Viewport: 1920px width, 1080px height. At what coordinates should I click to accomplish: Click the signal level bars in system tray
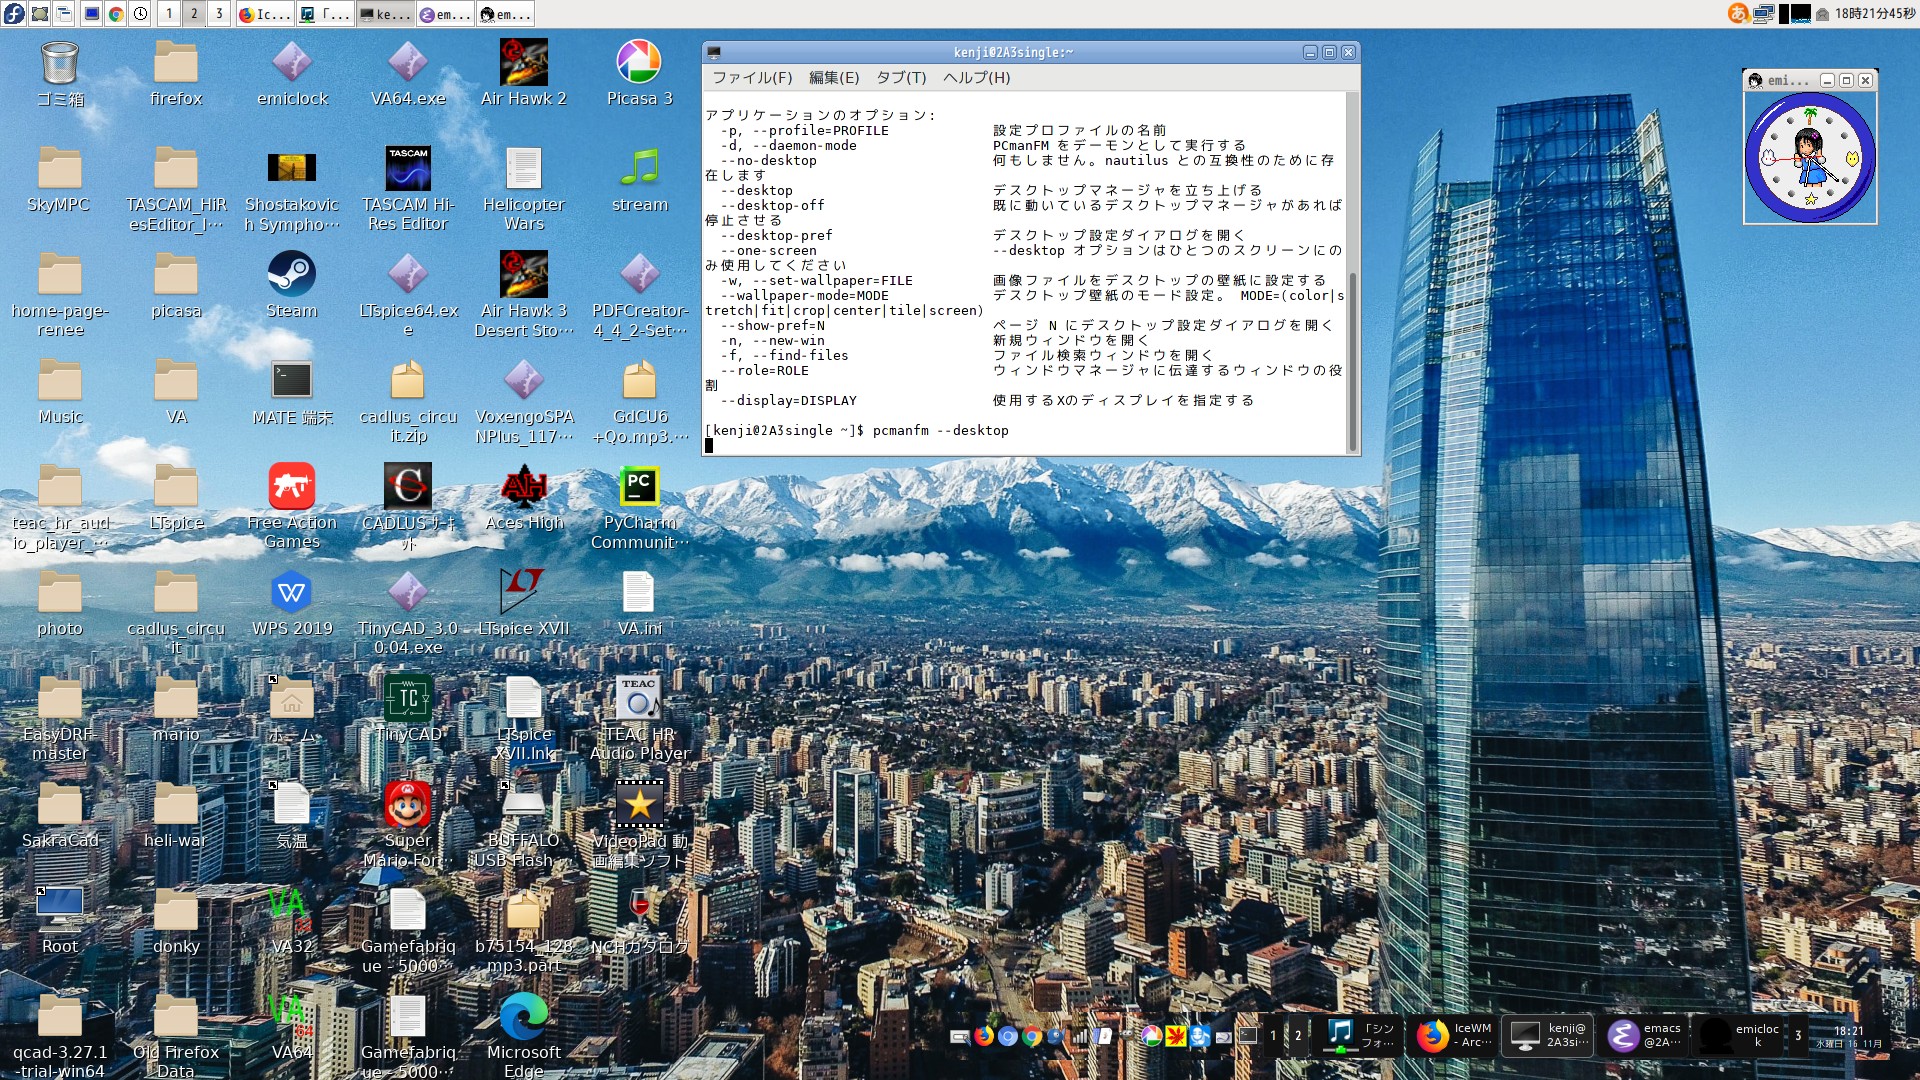pyautogui.click(x=1081, y=1037)
